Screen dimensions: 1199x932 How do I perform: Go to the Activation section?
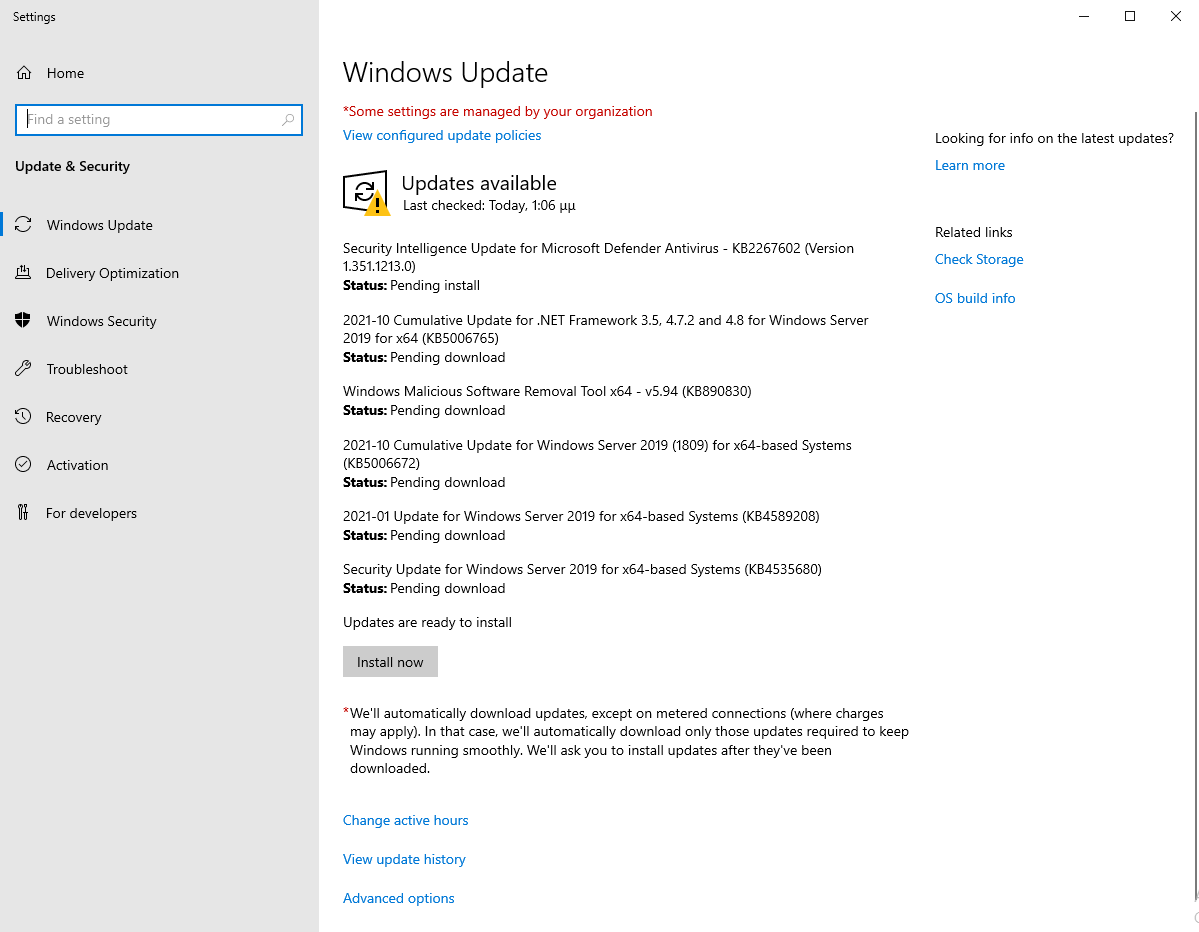point(77,465)
